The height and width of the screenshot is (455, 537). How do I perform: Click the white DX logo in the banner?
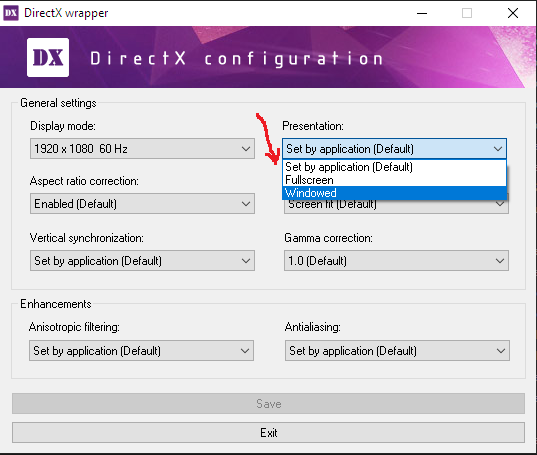[x=48, y=58]
